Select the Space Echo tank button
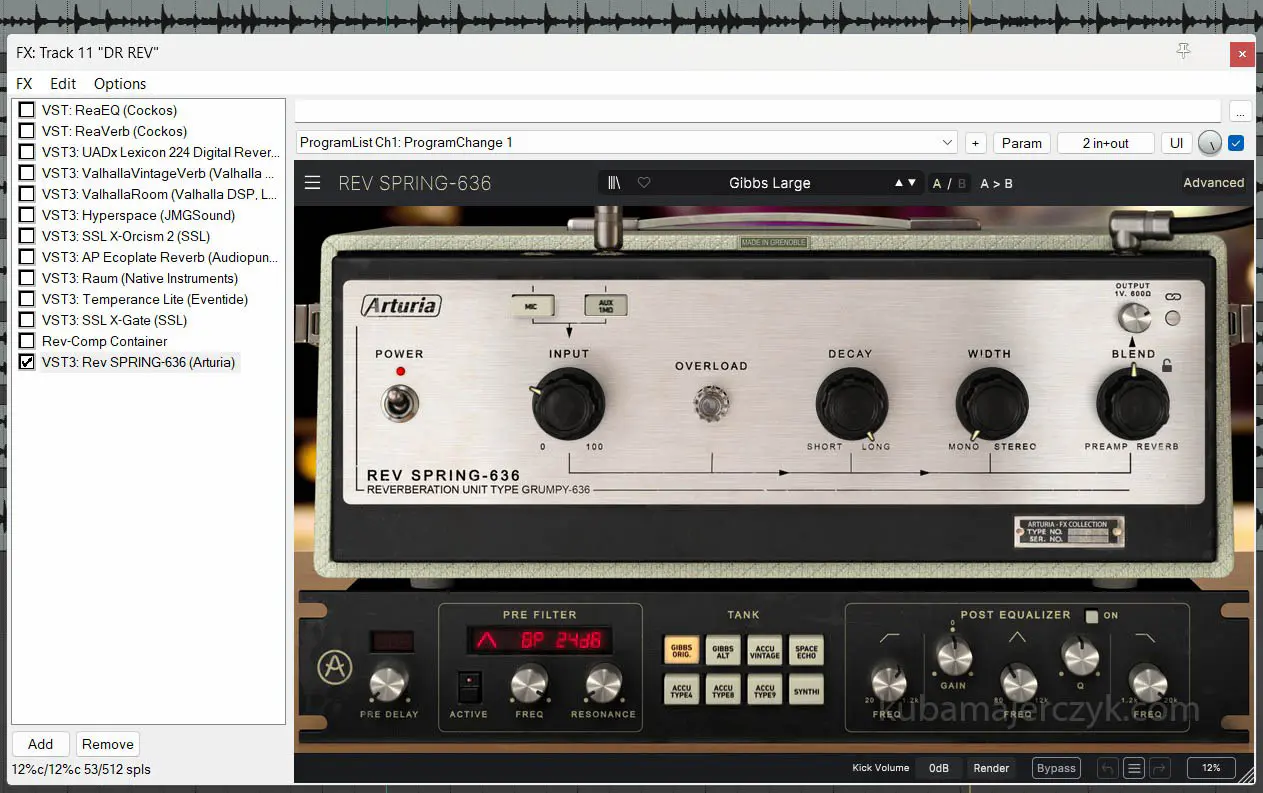 coord(806,650)
